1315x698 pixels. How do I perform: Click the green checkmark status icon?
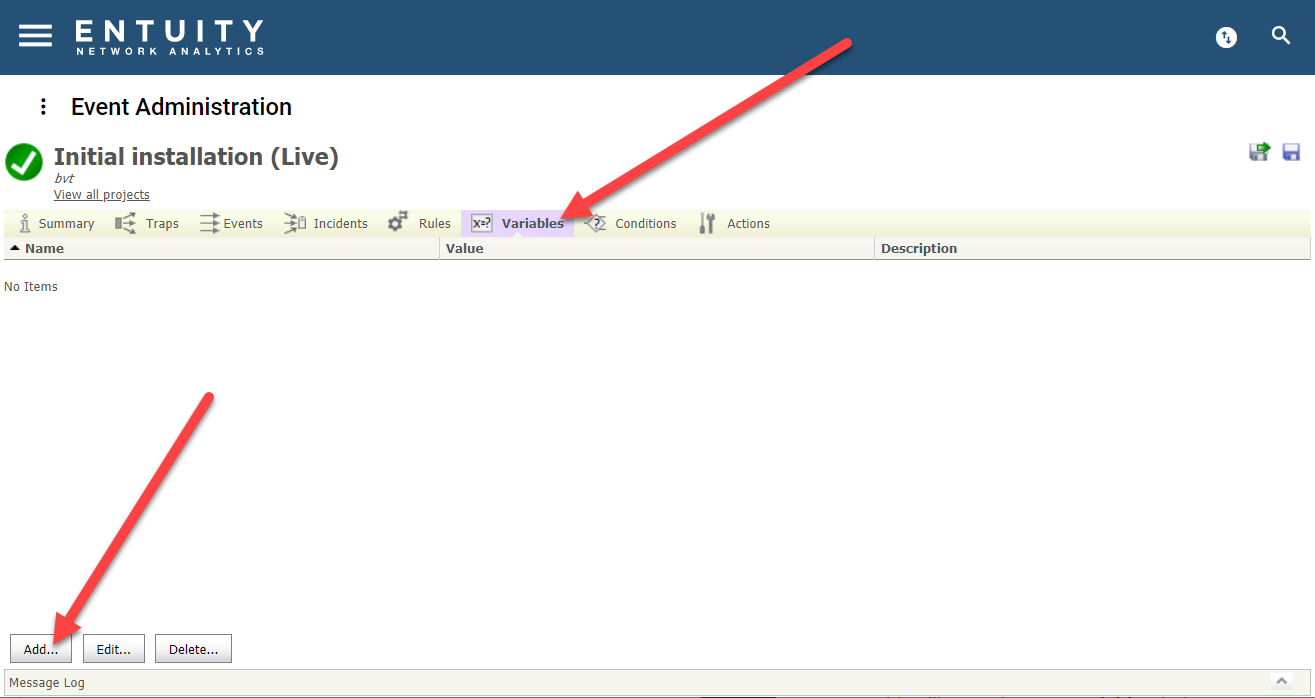24,162
